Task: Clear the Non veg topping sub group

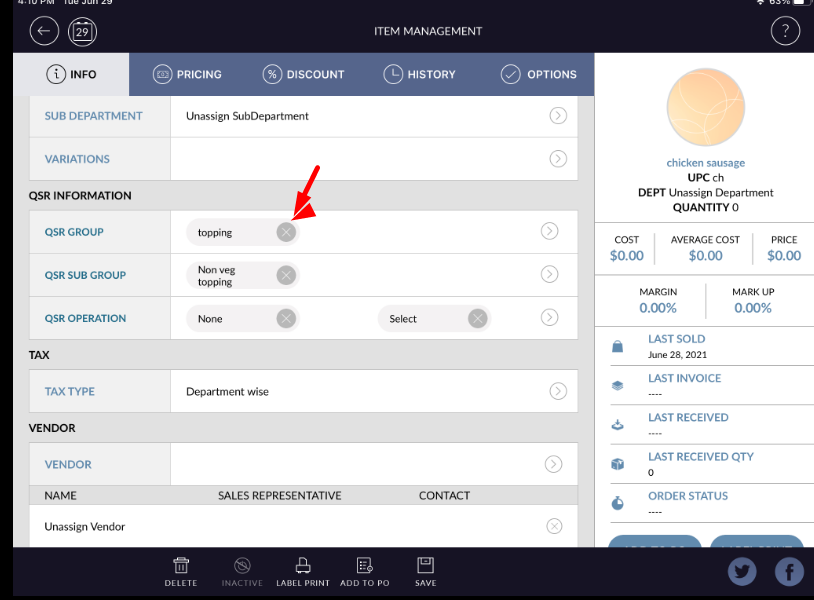Action: [x=286, y=275]
